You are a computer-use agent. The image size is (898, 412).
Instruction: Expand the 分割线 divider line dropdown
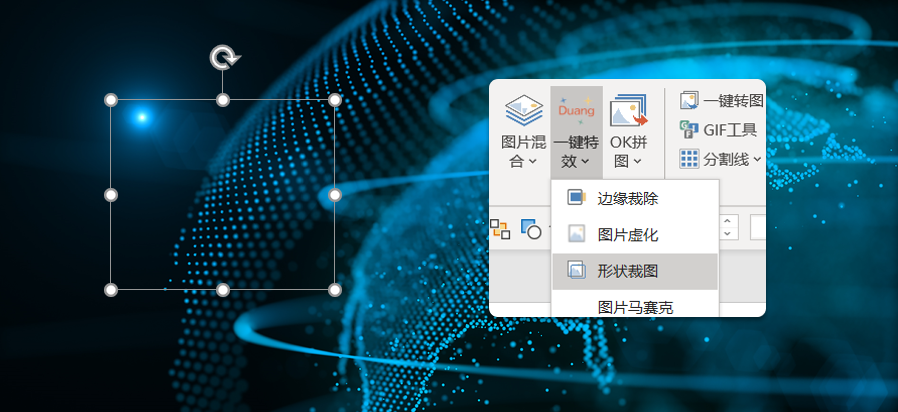pos(720,158)
